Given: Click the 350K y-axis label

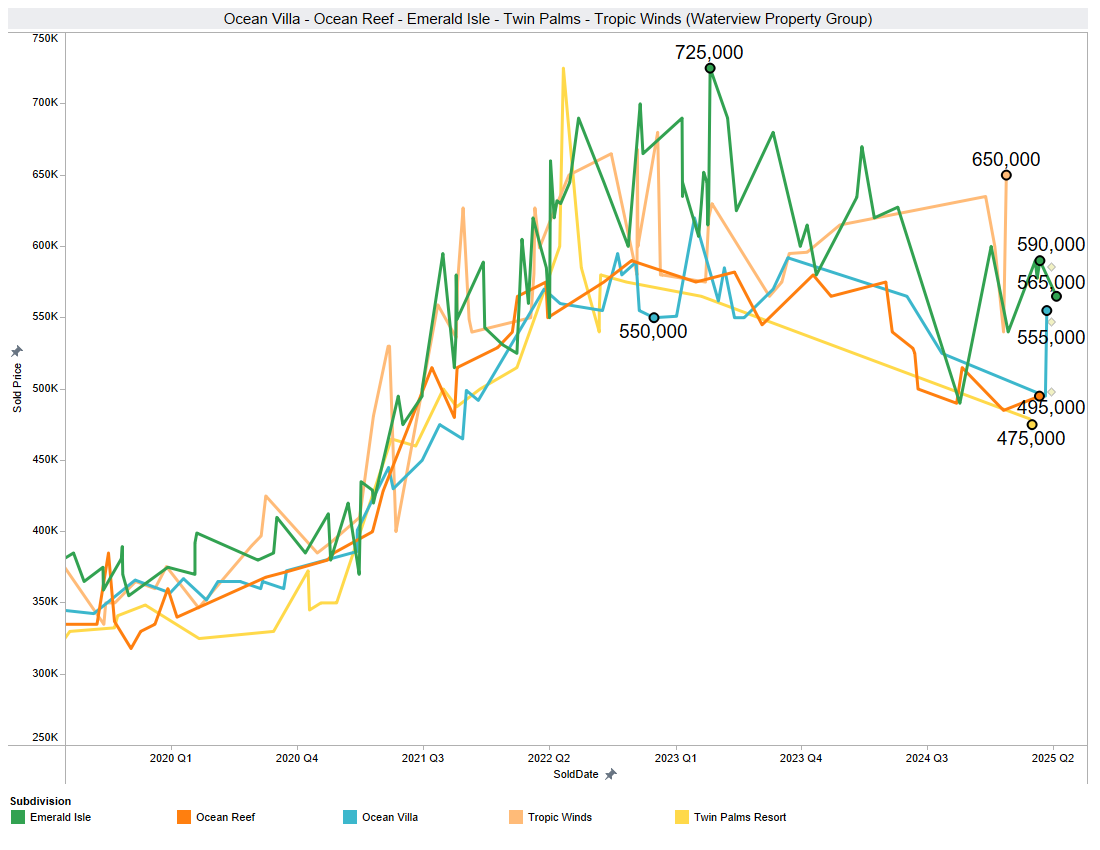Looking at the screenshot, I should [x=46, y=602].
